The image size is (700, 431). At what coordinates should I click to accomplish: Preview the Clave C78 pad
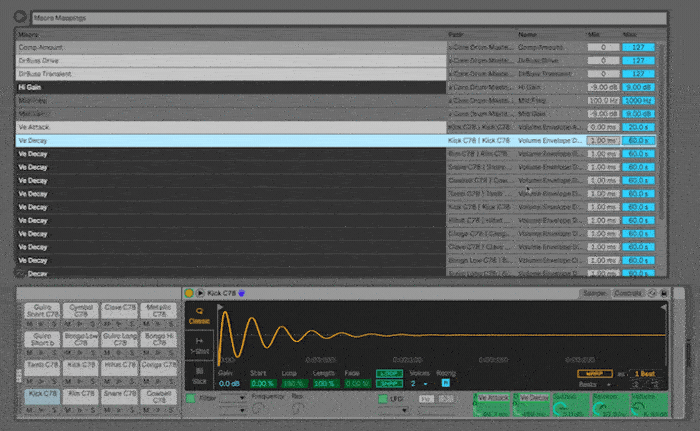pos(120,323)
